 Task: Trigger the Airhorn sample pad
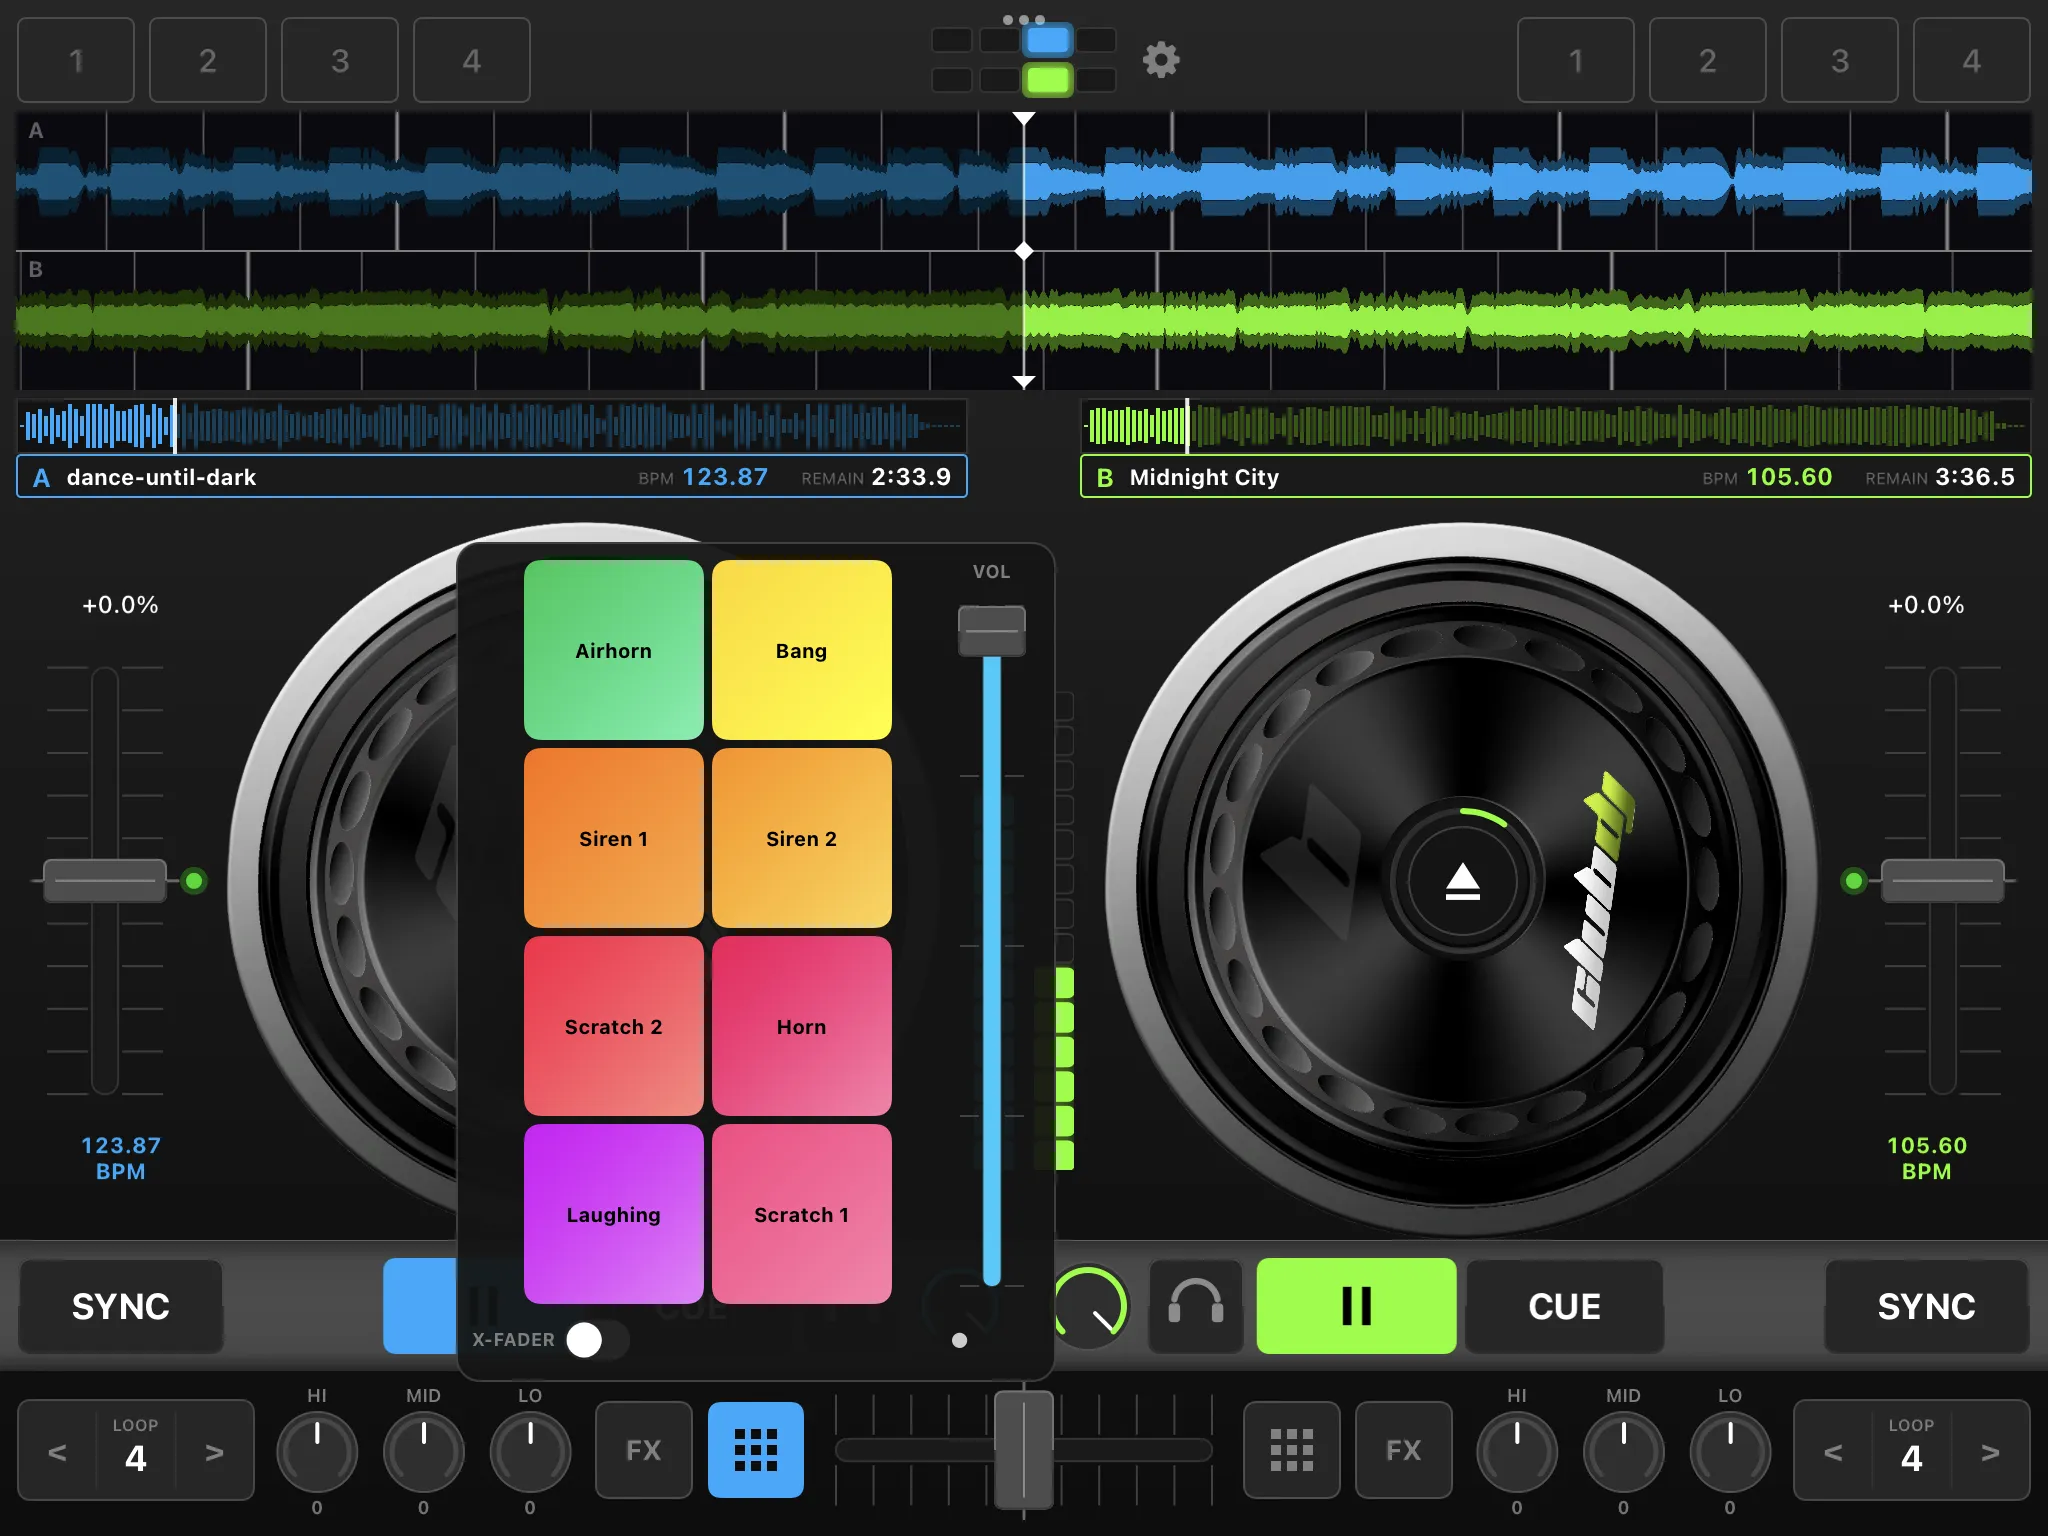point(613,650)
